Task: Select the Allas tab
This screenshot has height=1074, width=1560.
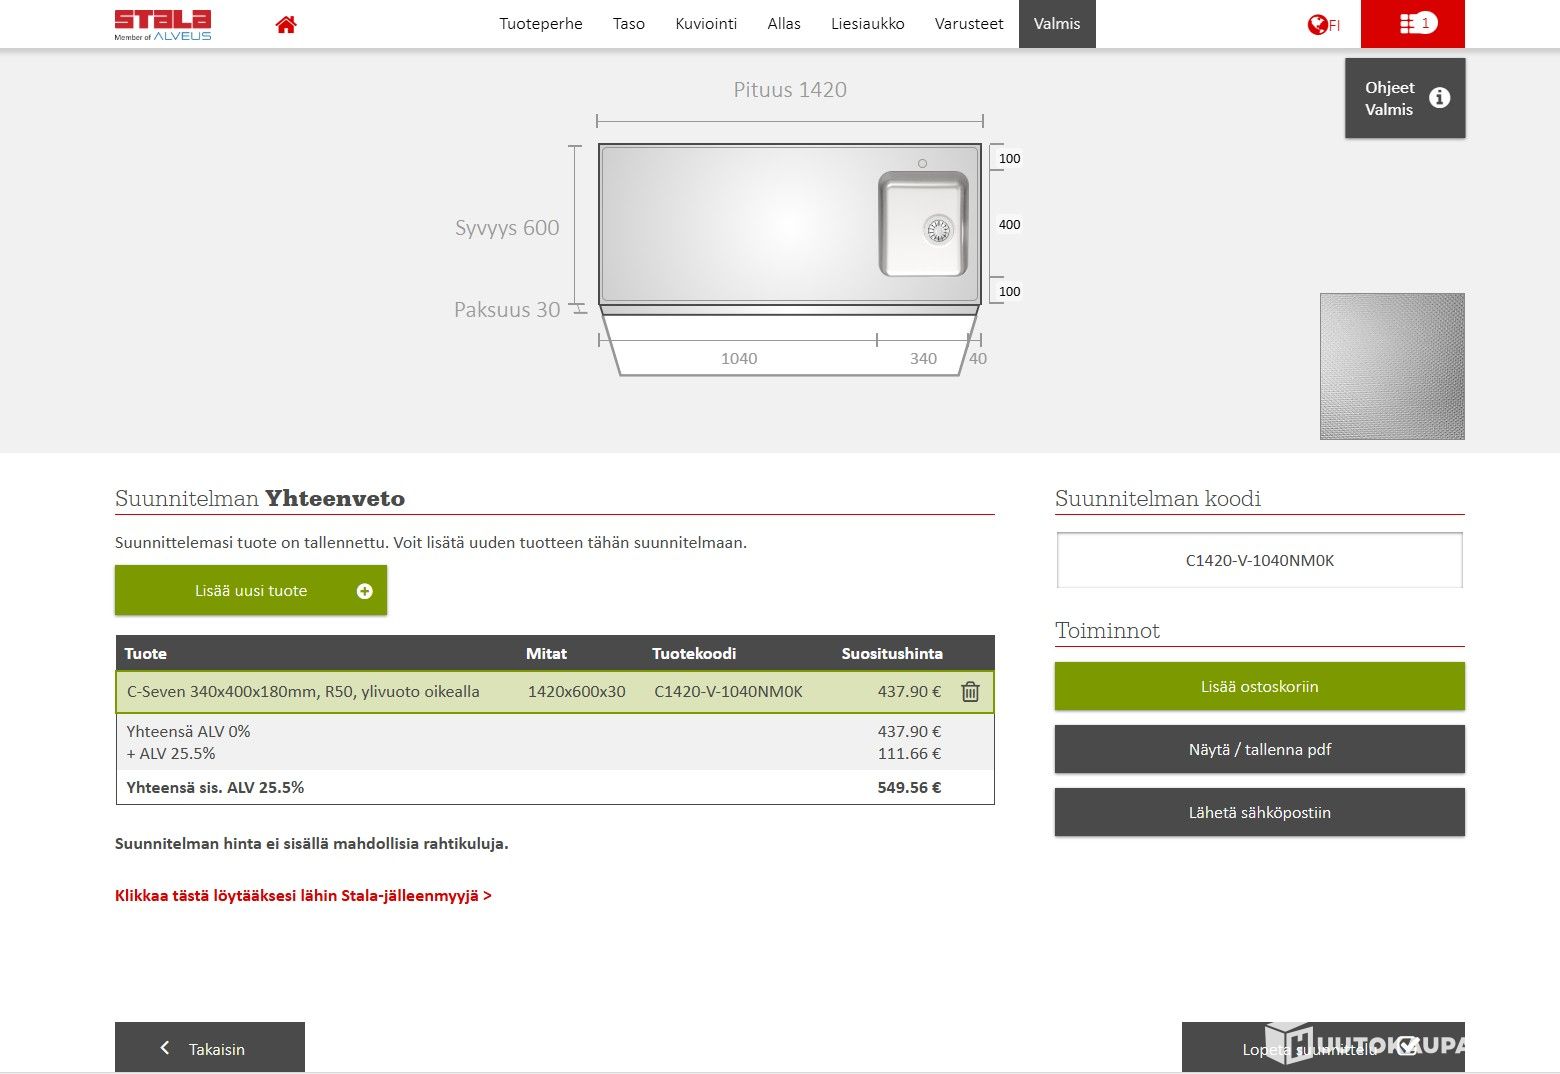Action: click(783, 24)
